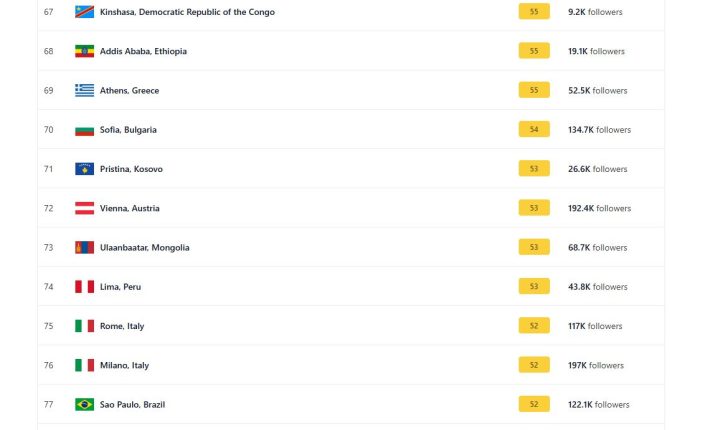728x430 pixels.
Task: Click the Mongolia flag icon
Action: click(84, 248)
